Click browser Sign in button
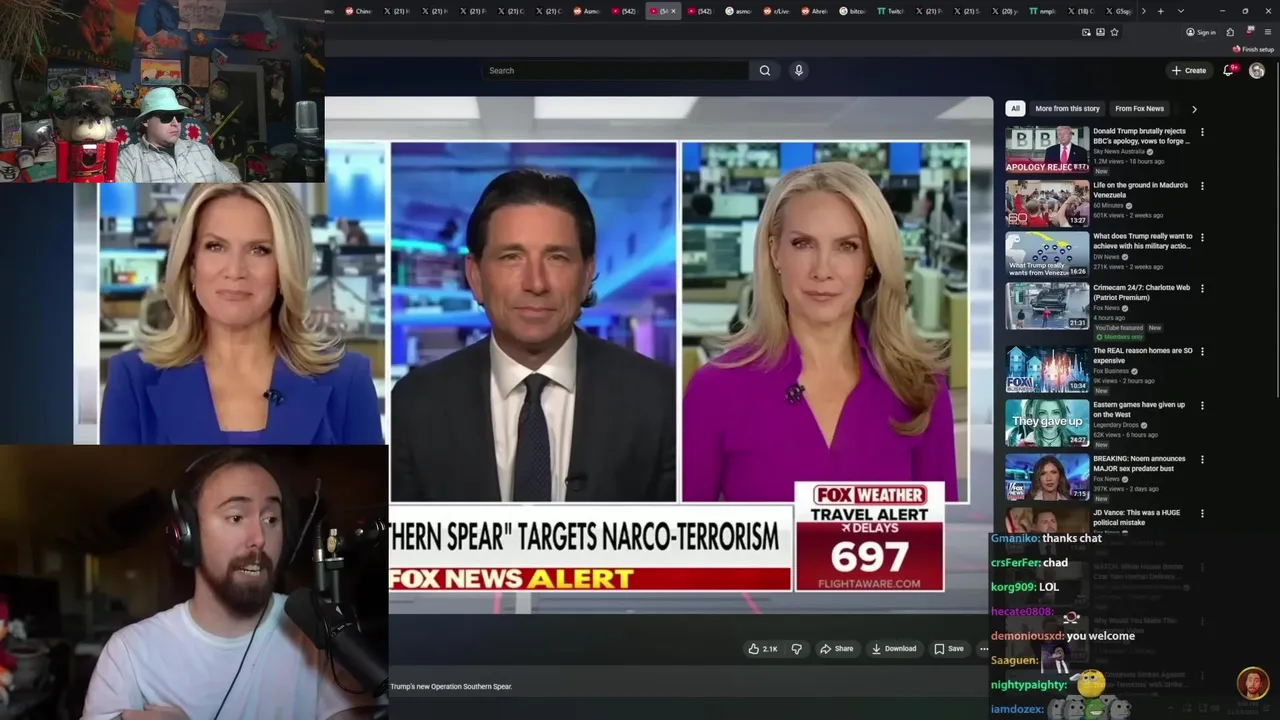The height and width of the screenshot is (720, 1280). [x=1201, y=32]
